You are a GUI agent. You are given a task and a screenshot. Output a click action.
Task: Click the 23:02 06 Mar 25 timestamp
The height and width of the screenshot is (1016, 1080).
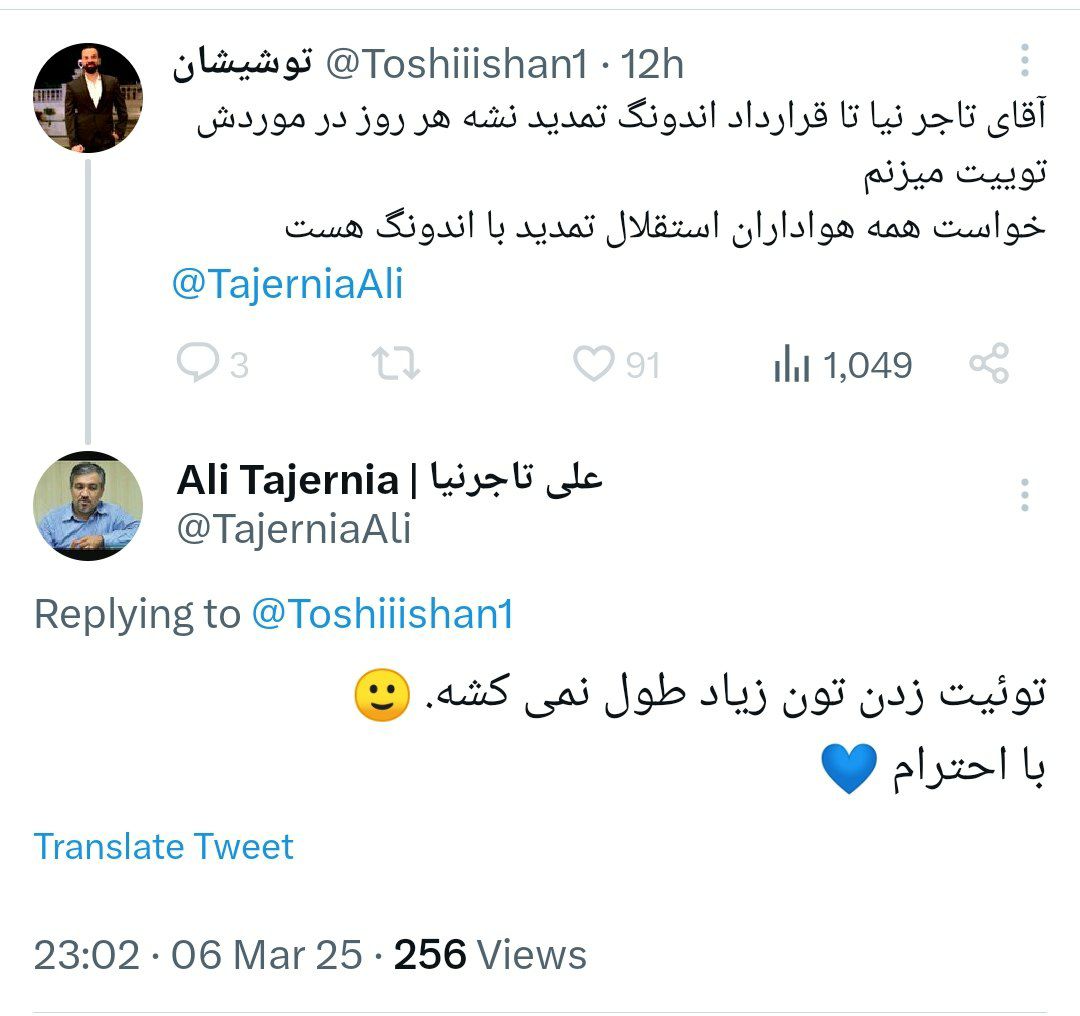click(198, 955)
